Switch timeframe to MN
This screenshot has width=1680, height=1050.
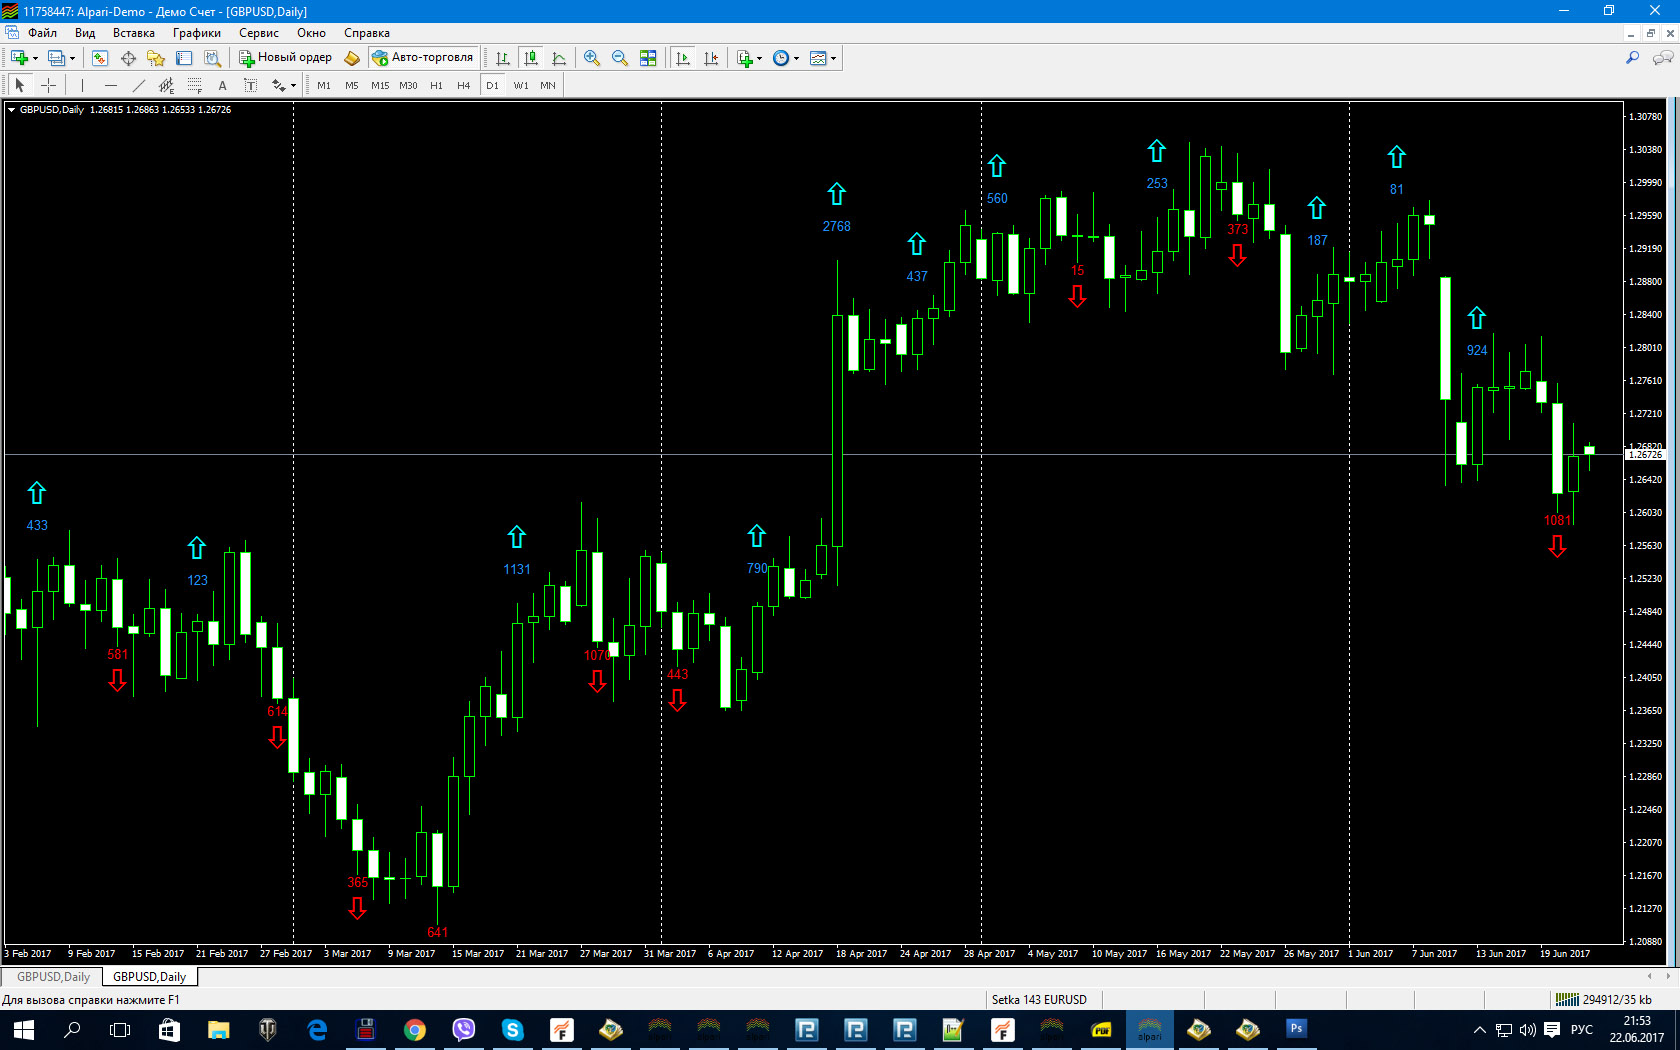(548, 85)
